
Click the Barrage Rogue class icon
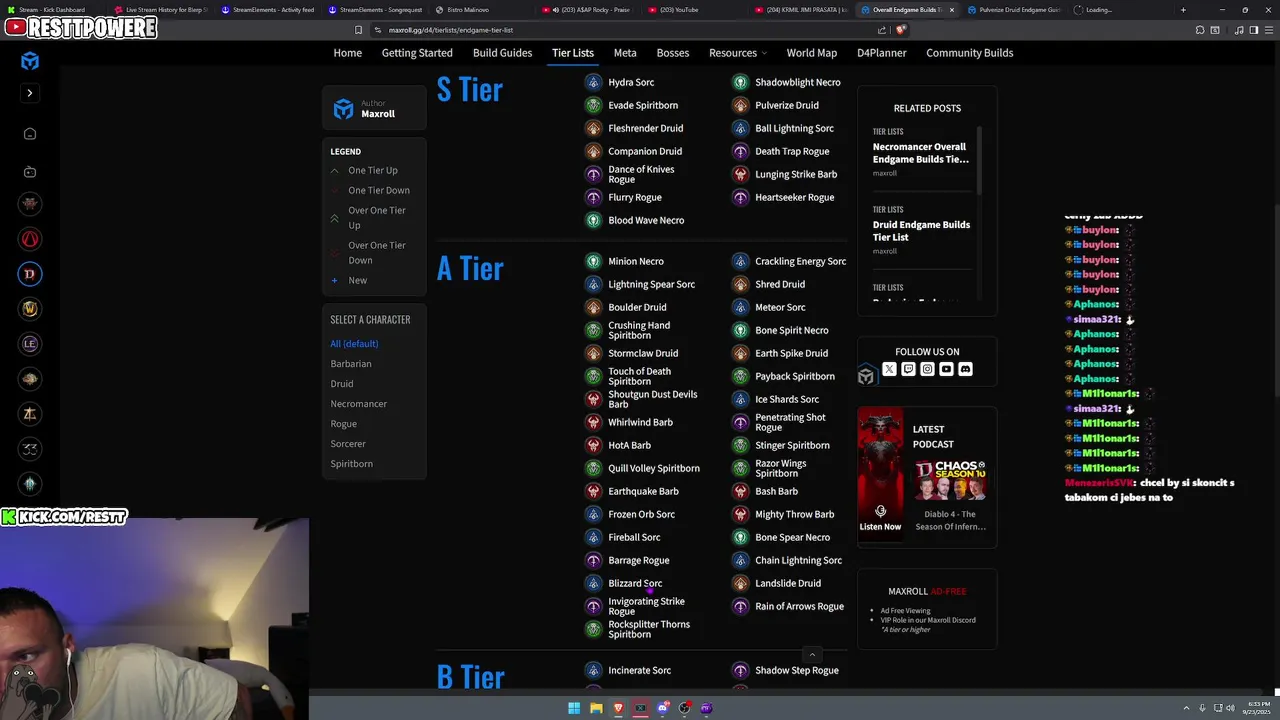[x=593, y=560]
